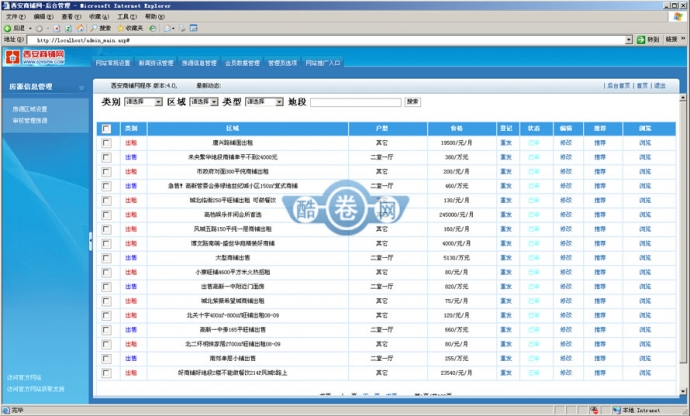
Task: Switch to the 会员数据管理 tab
Action: click(x=242, y=63)
